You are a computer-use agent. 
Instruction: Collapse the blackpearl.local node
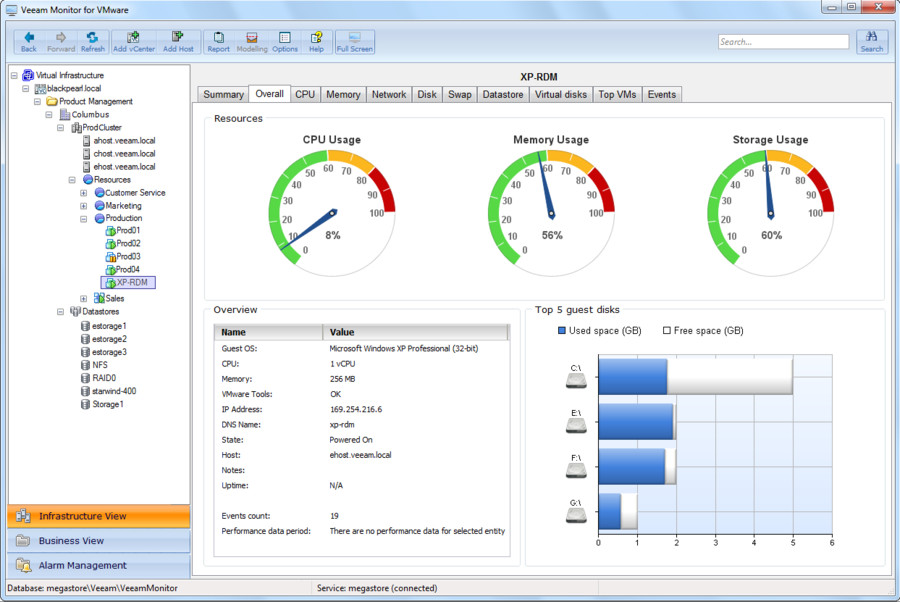(26, 88)
